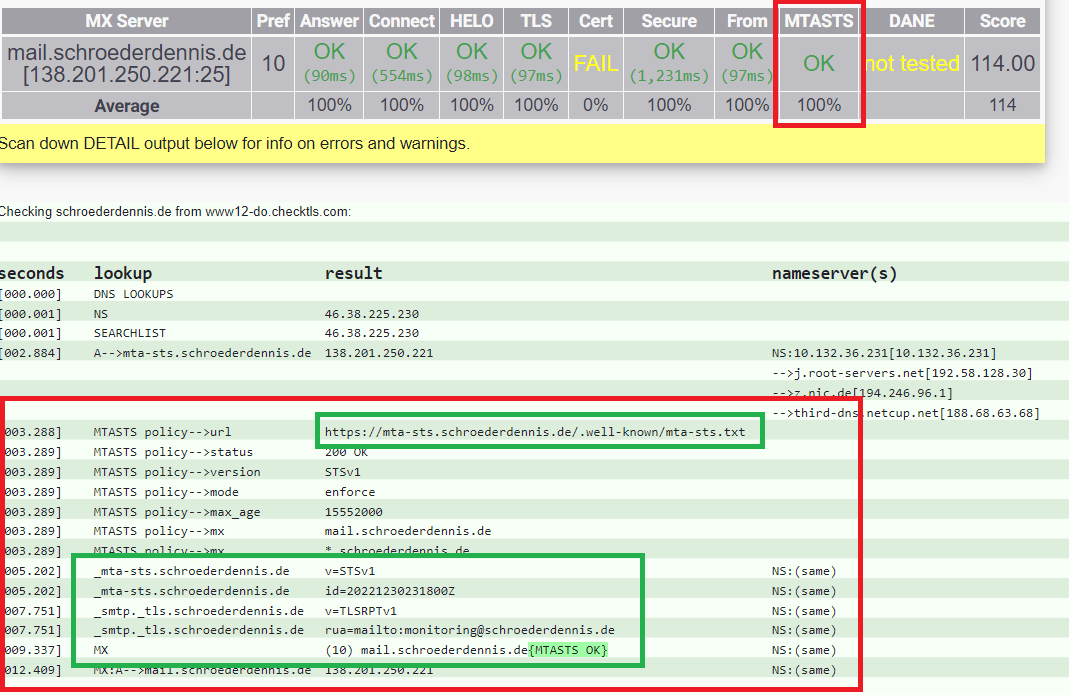1069x695 pixels.
Task: Click the Average row 100% under Connect
Action: coord(401,105)
